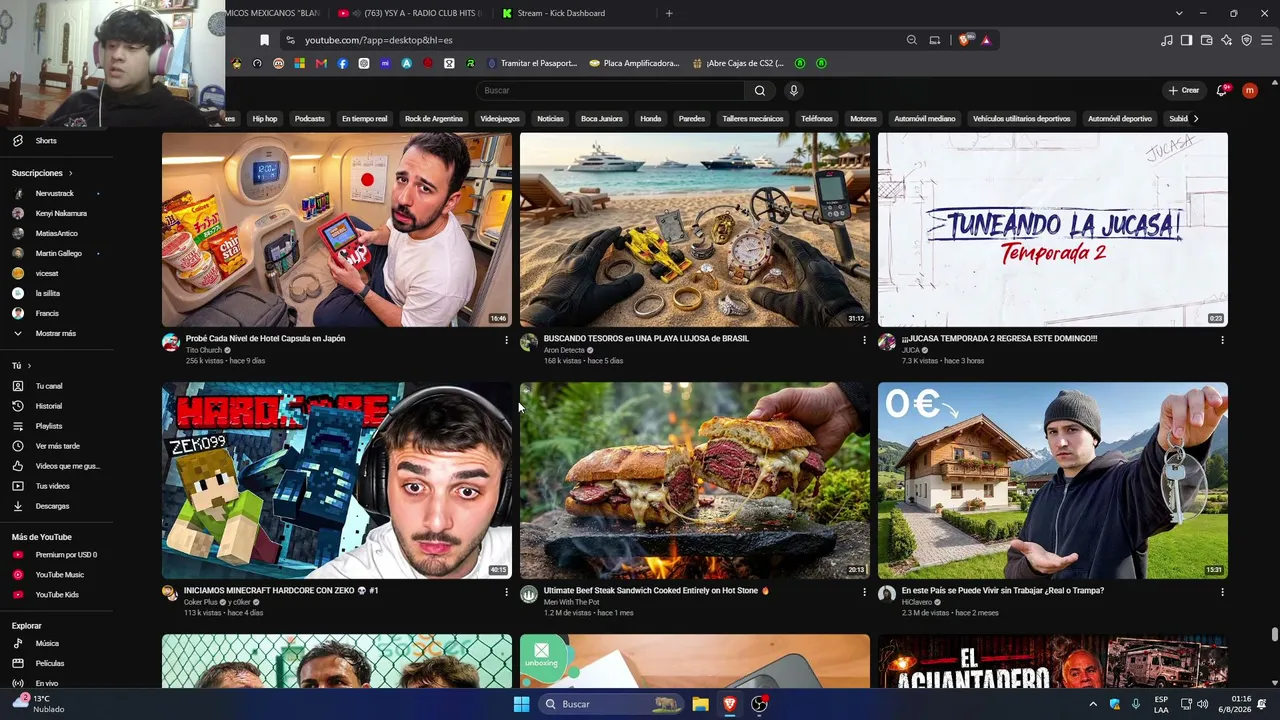Switch to the YSY A Radio Club Hits tab
Viewport: 1280px width, 720px height.
coord(410,13)
